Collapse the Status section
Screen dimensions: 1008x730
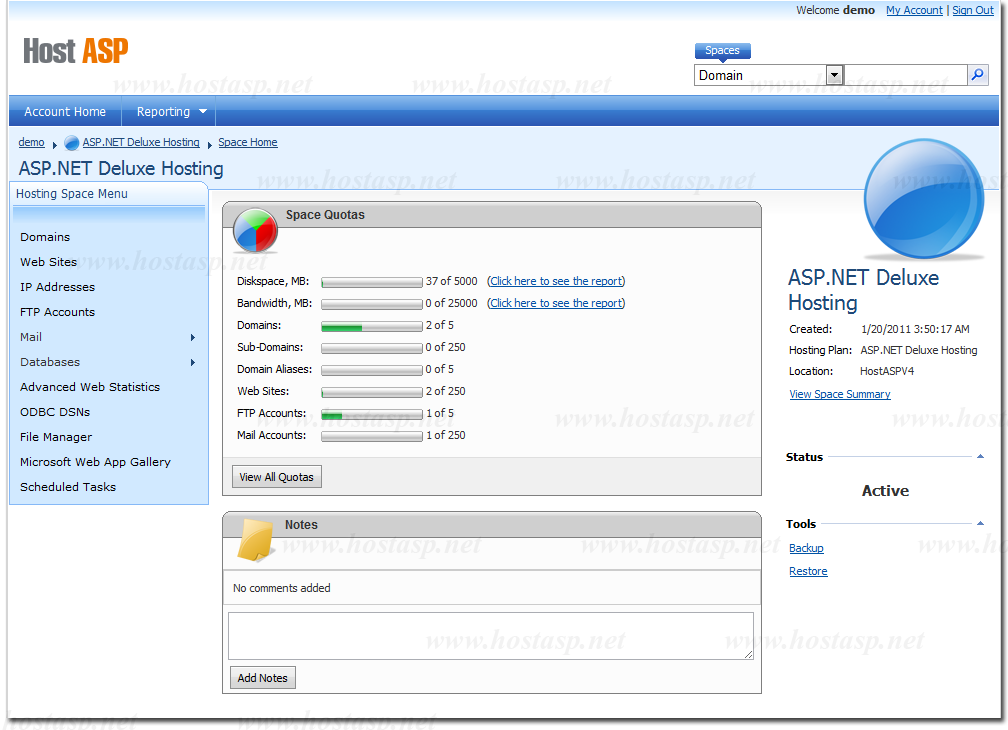[x=980, y=457]
